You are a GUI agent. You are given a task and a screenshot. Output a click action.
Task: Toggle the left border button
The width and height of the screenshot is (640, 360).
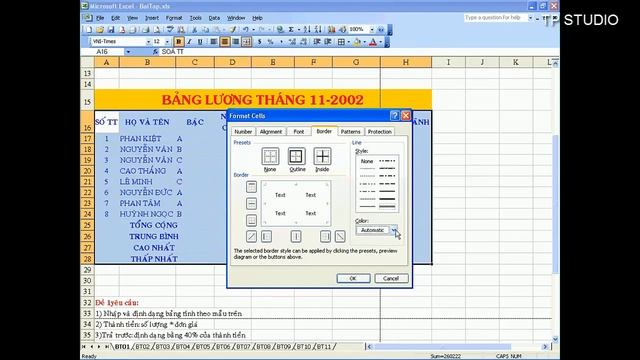(267, 236)
